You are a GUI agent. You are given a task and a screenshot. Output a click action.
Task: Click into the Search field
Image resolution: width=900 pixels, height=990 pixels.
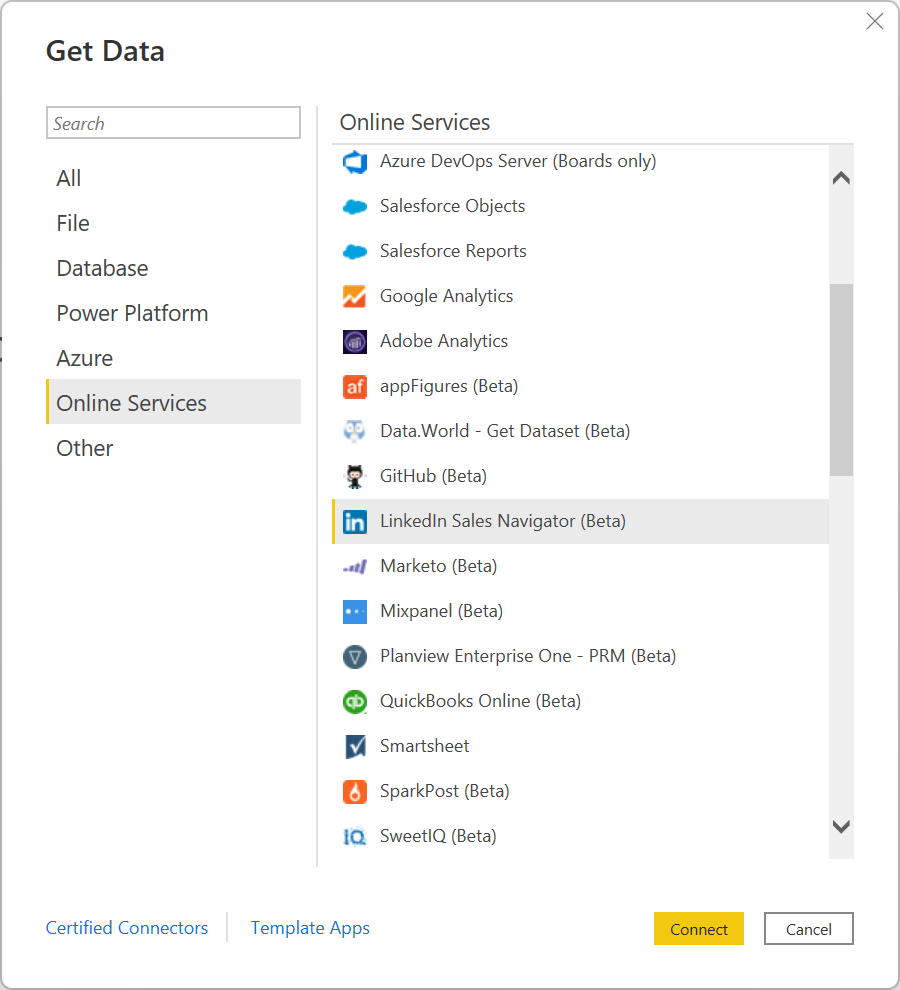click(x=173, y=123)
